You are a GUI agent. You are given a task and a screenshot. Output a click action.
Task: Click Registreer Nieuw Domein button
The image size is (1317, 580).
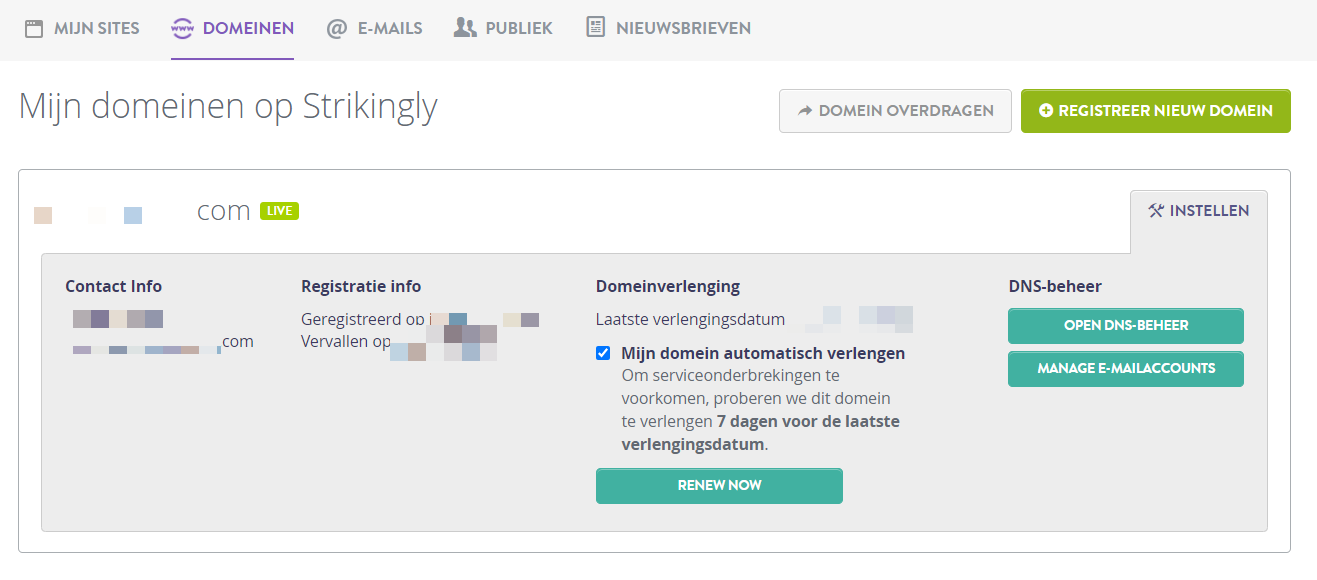[x=1155, y=111]
